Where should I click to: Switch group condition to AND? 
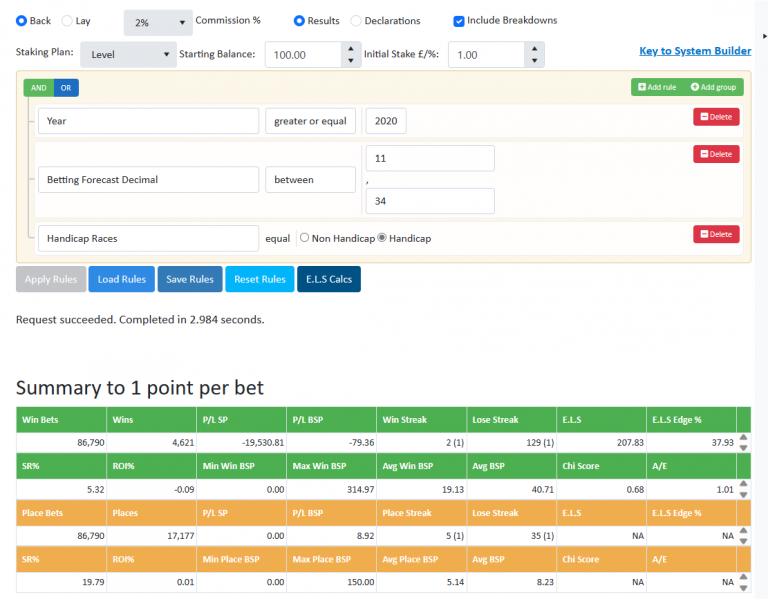click(39, 88)
